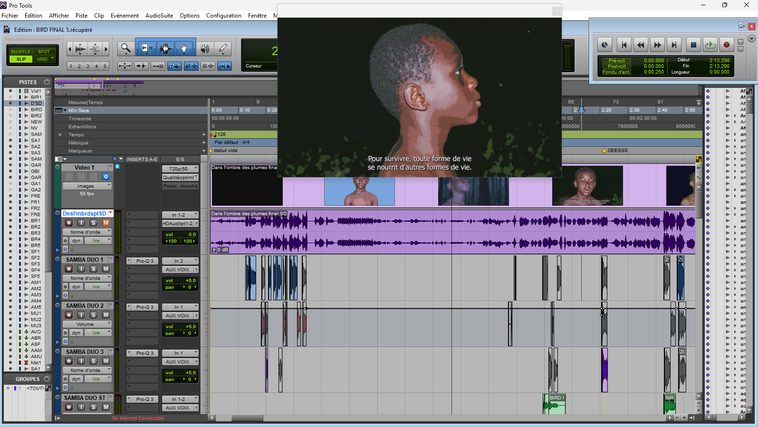Mute the SAMBA DUO 1 track
758x427 pixels.
point(105,269)
